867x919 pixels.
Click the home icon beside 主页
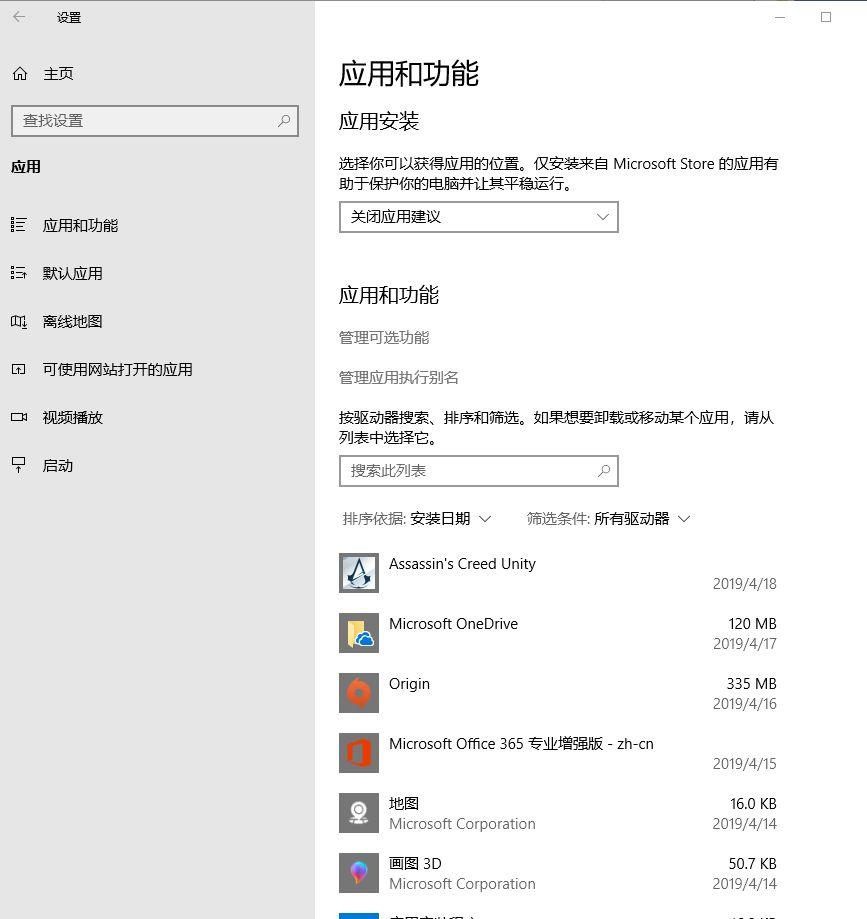click(20, 74)
